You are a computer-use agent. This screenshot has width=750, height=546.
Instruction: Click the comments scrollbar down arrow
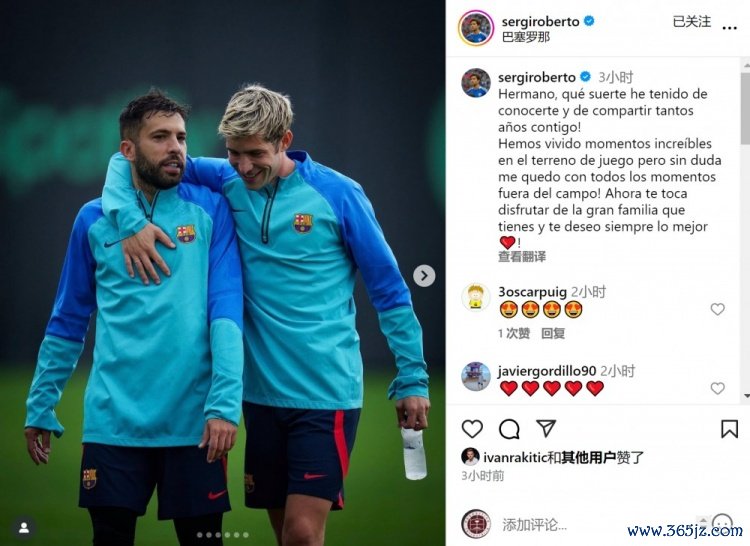[746, 396]
